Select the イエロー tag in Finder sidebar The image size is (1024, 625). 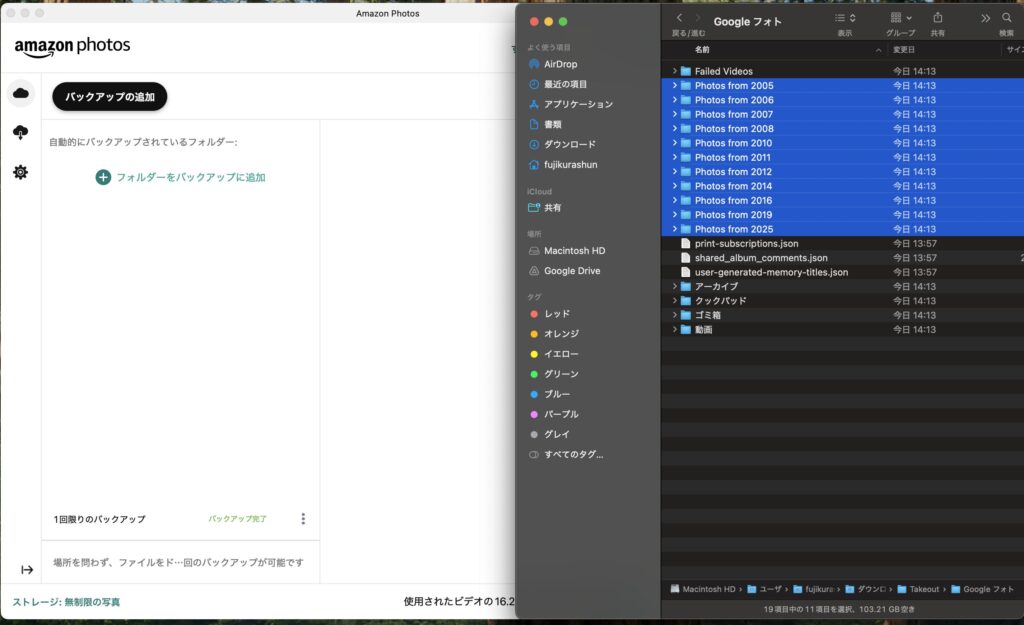[562, 354]
